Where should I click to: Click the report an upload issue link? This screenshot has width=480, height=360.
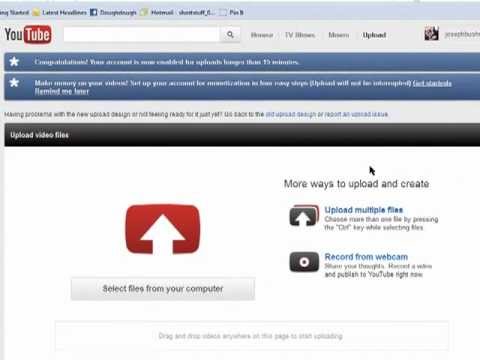point(356,114)
